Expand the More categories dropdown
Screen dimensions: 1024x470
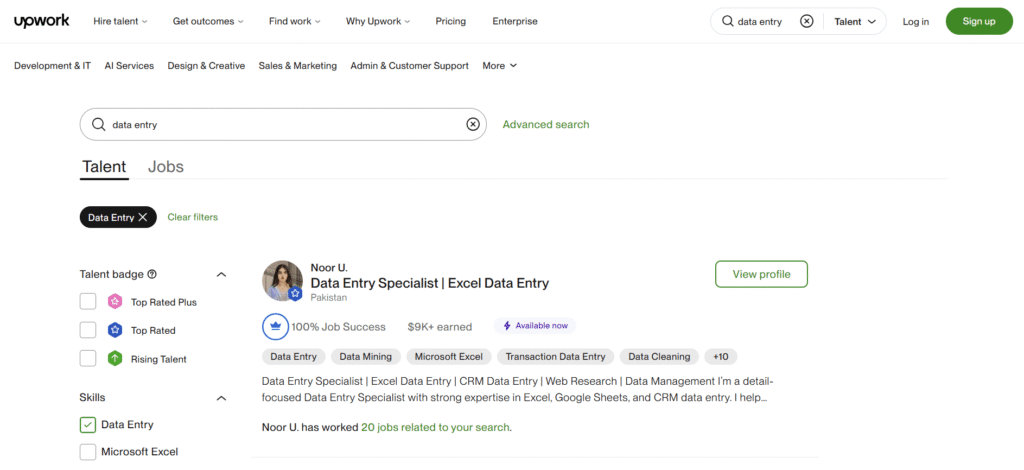click(x=500, y=65)
